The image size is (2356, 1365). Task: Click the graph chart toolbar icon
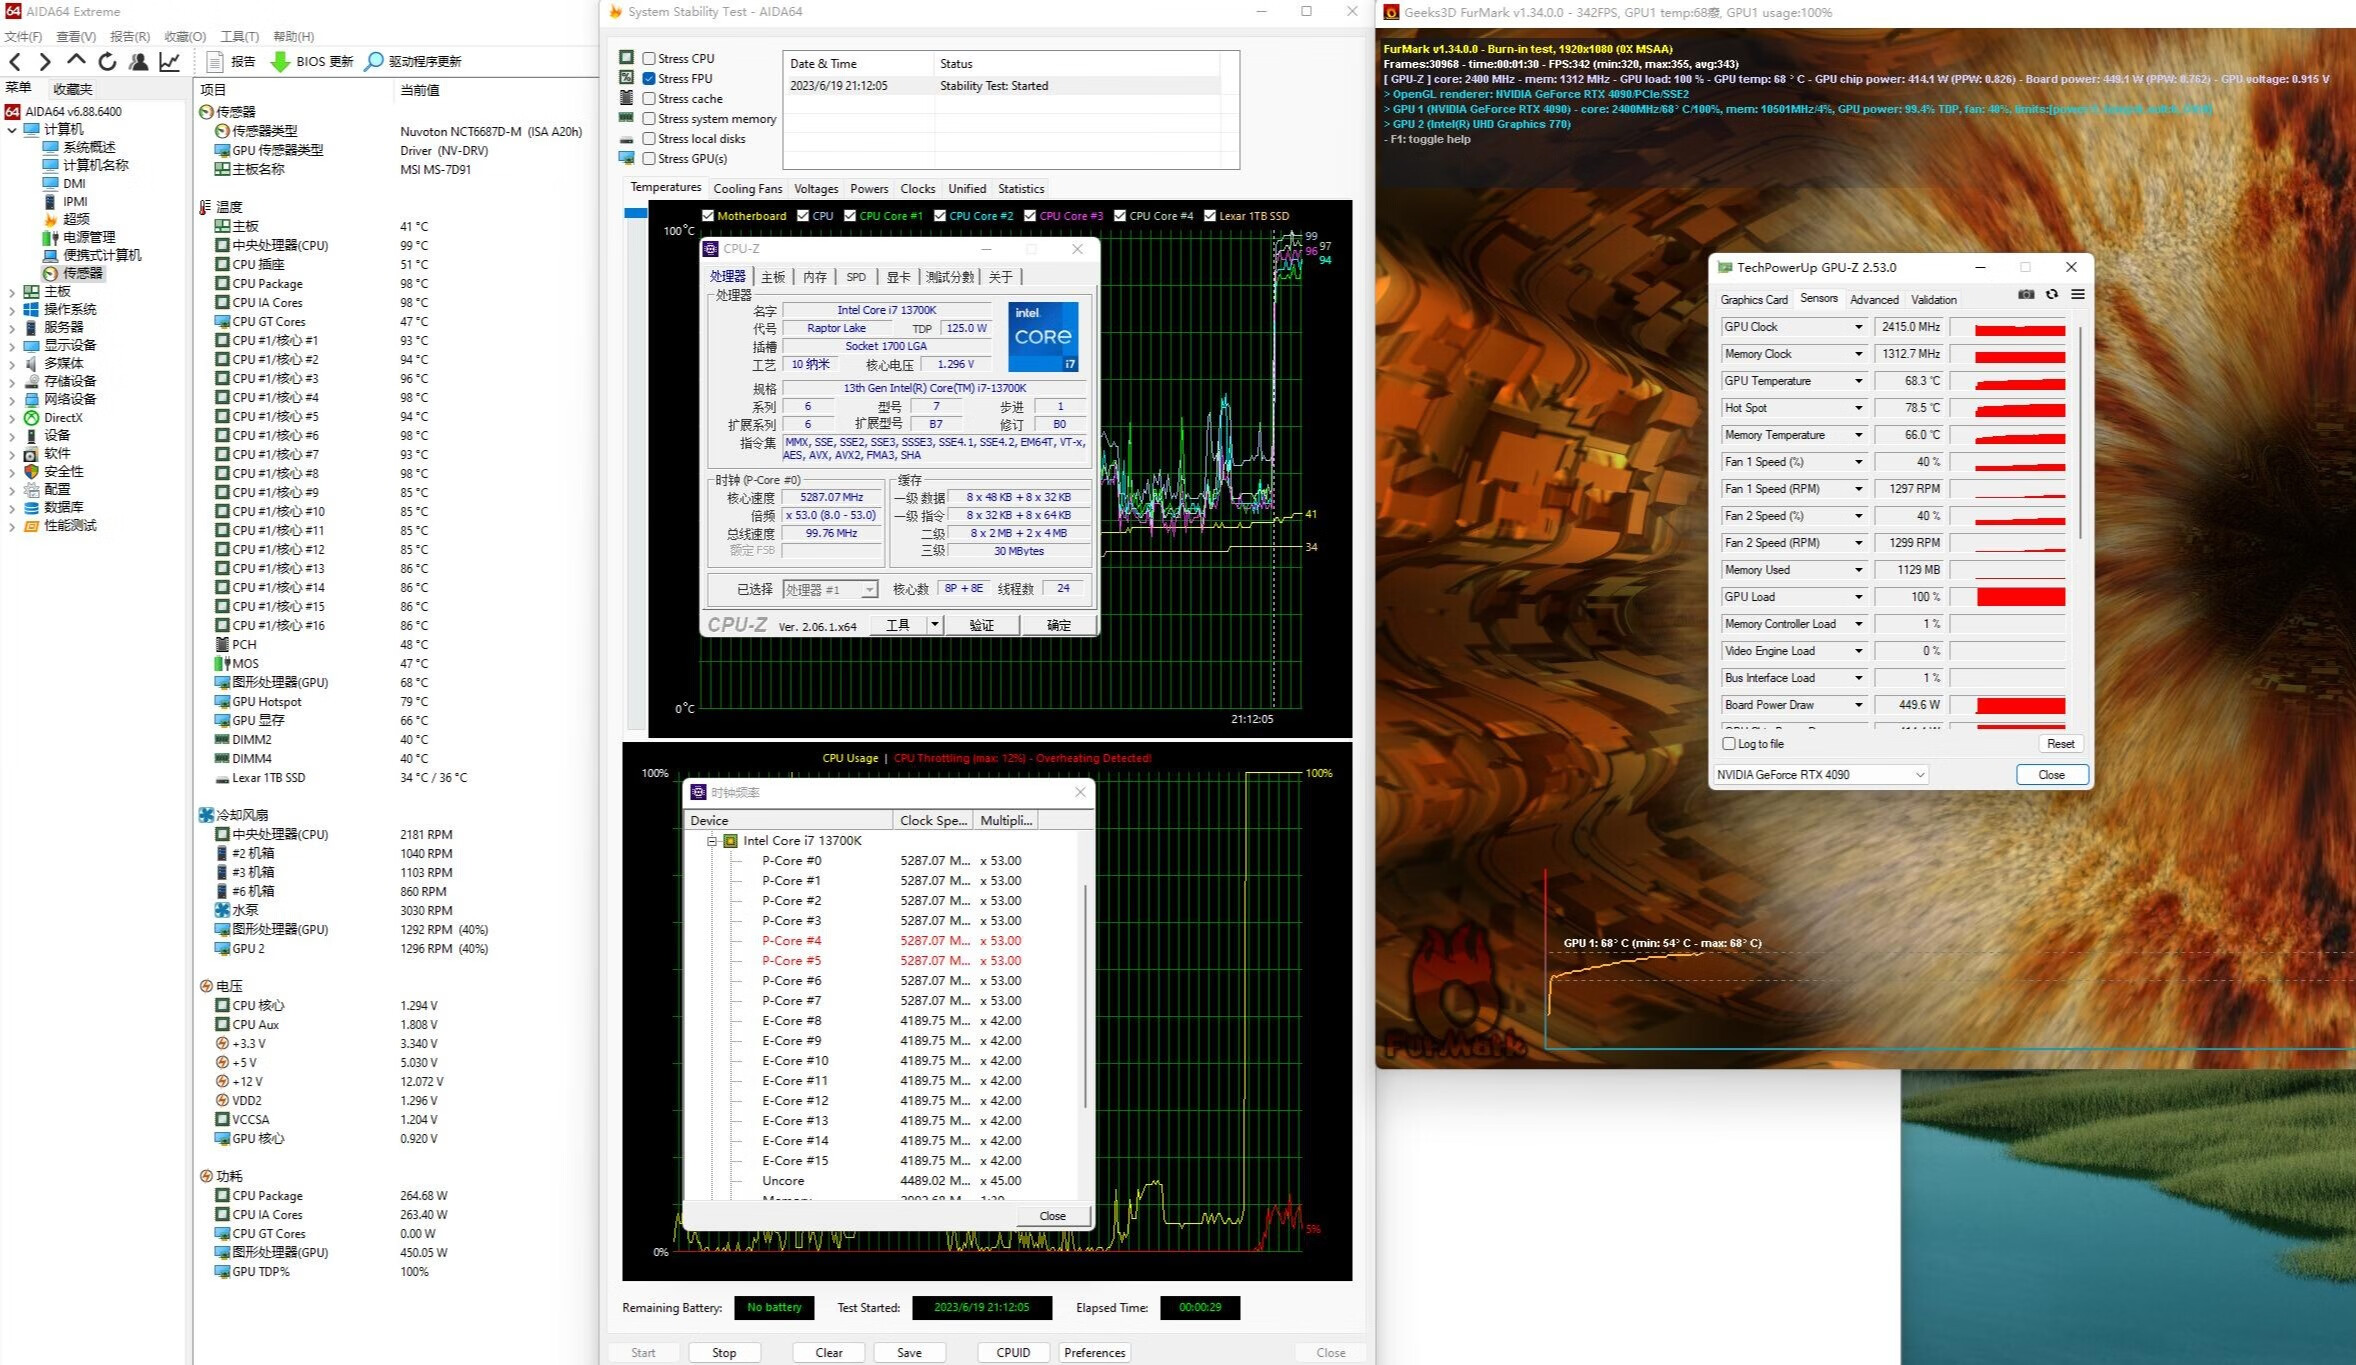pyautogui.click(x=170, y=62)
